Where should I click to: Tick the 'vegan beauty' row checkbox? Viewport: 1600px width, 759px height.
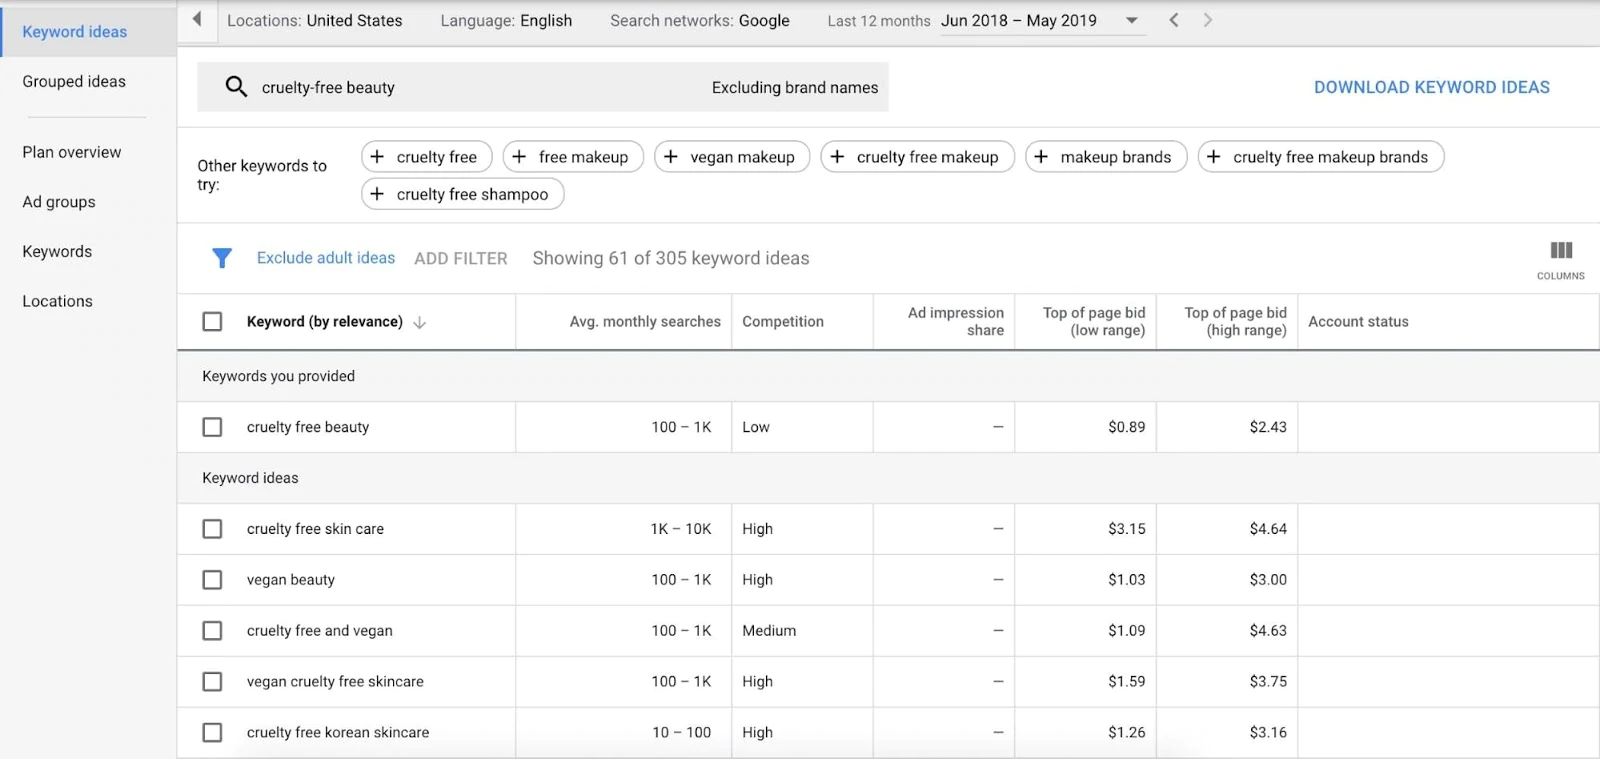click(x=212, y=580)
